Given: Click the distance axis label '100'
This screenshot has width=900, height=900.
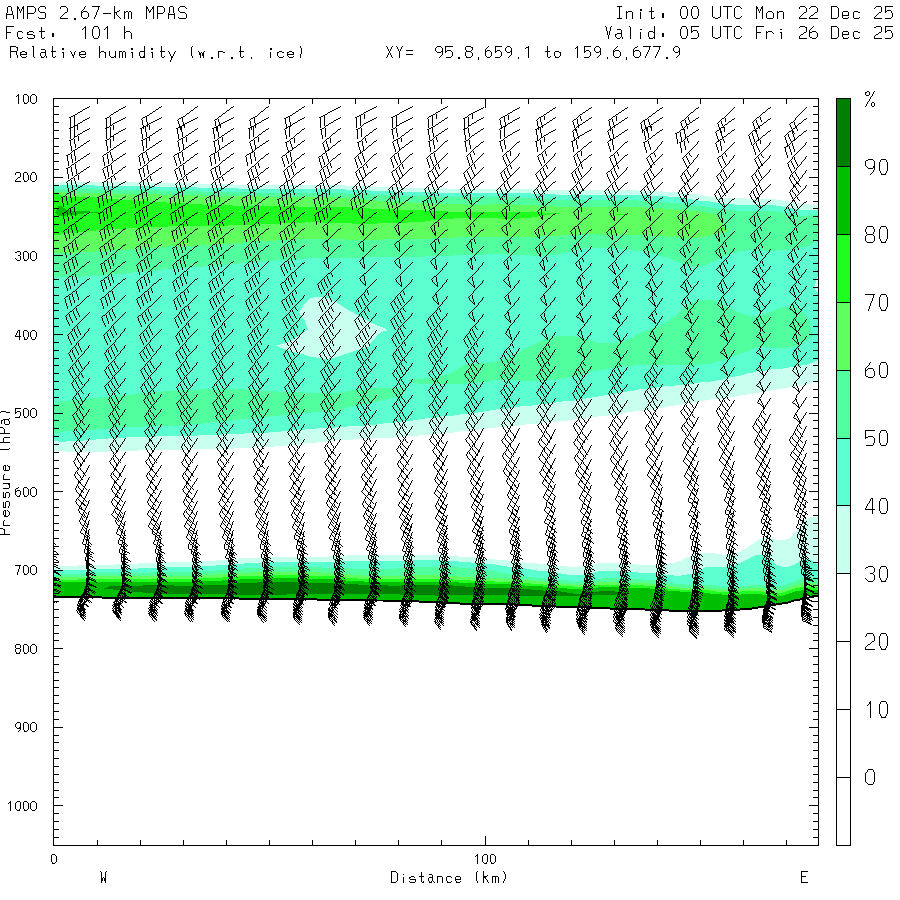Looking at the screenshot, I should coord(485,859).
